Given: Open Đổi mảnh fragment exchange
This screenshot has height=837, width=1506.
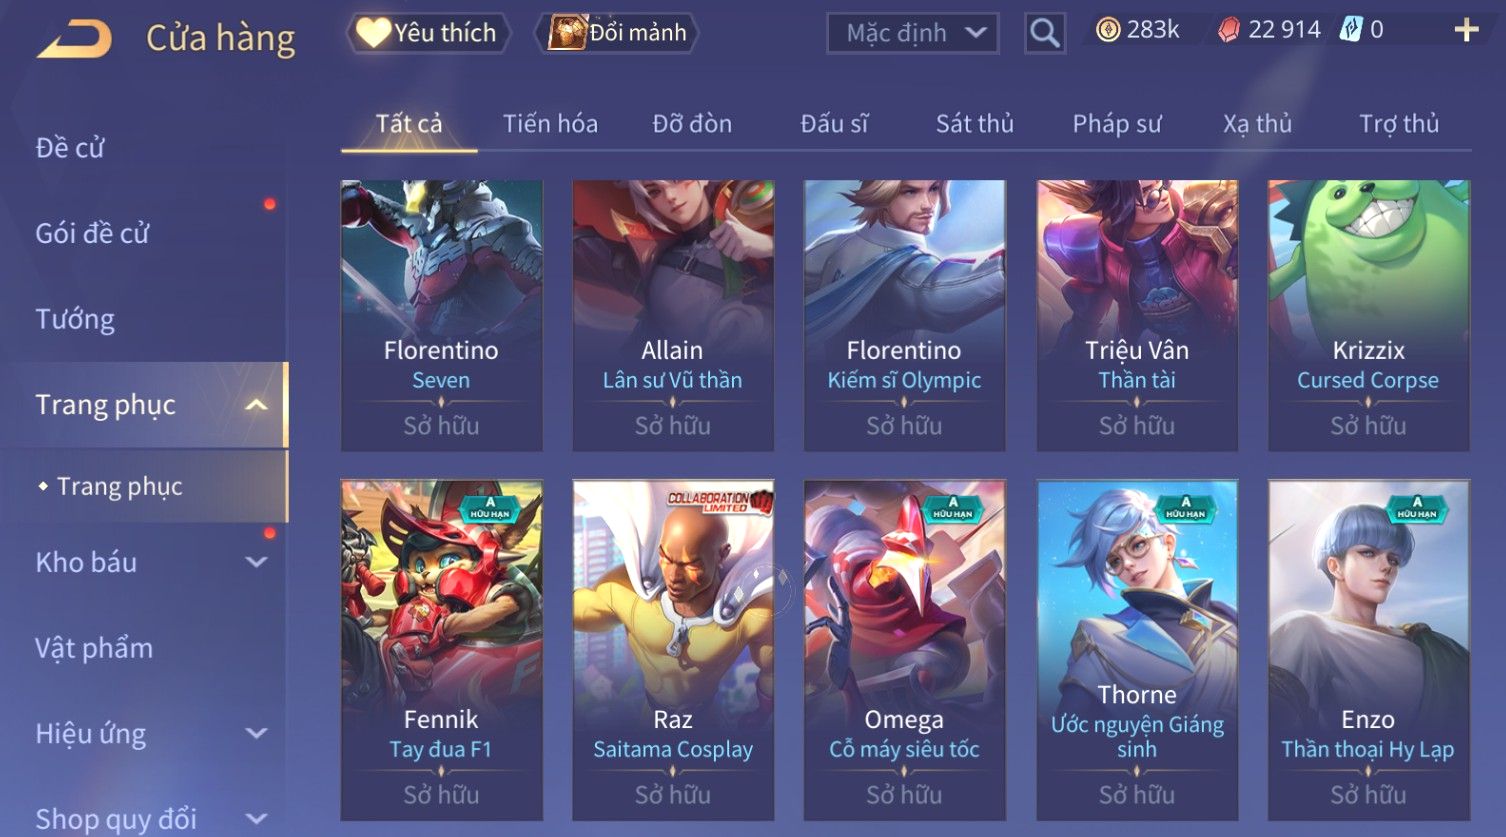Looking at the screenshot, I should click(616, 33).
